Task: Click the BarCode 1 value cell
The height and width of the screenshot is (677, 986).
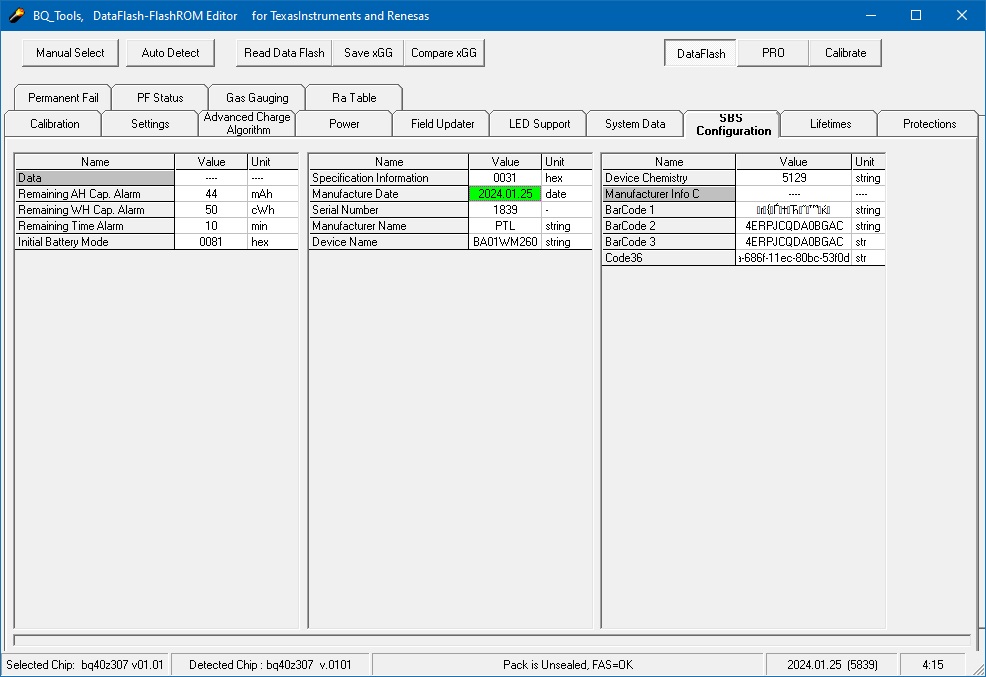Action: pyautogui.click(x=794, y=210)
